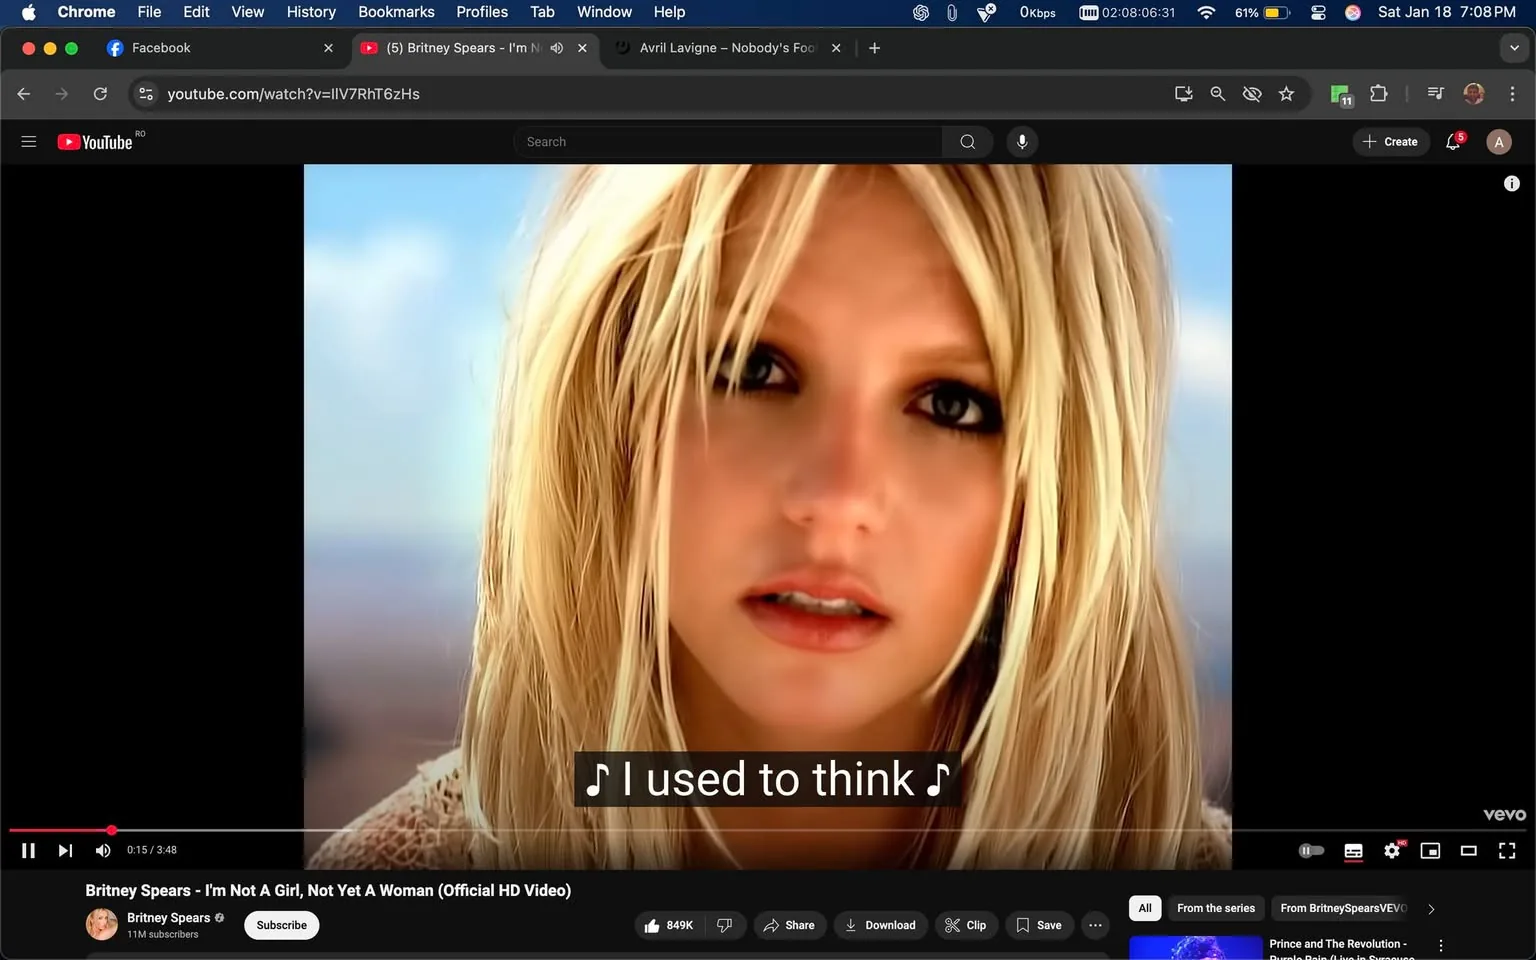Bookmark this page with the star icon
This screenshot has width=1536, height=960.
click(x=1286, y=93)
